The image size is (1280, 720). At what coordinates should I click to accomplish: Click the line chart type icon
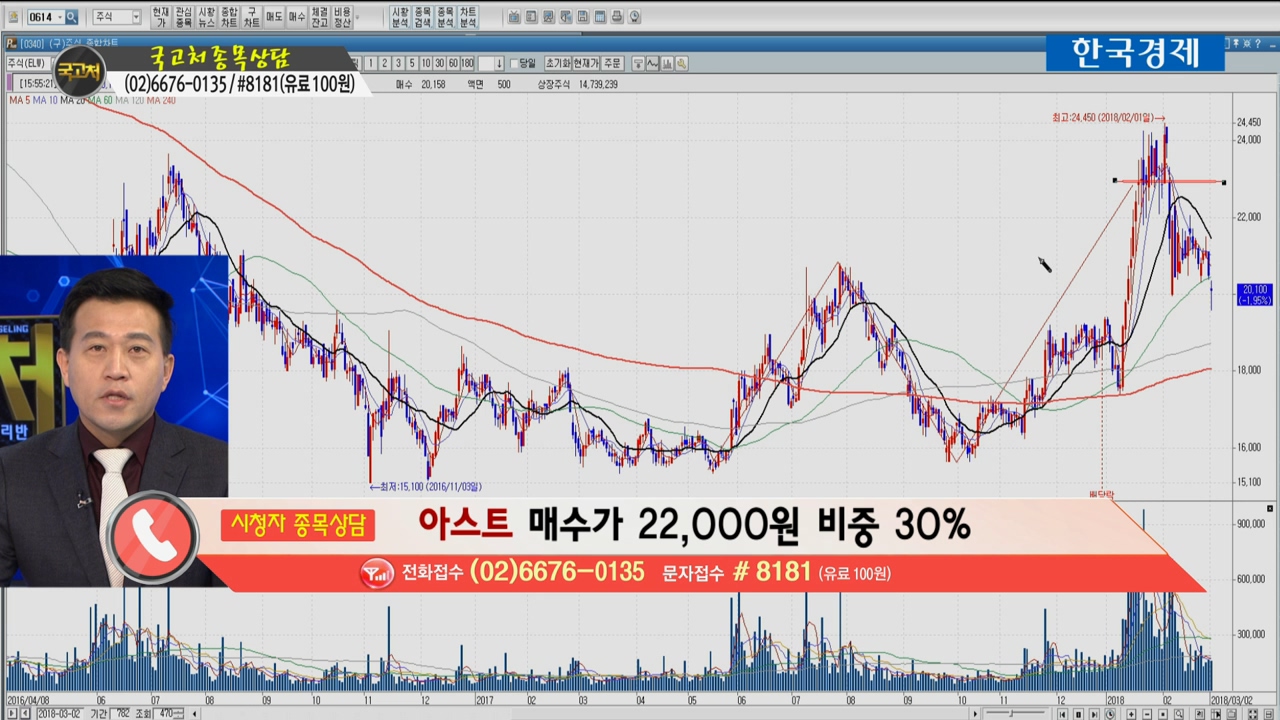pyautogui.click(x=652, y=63)
